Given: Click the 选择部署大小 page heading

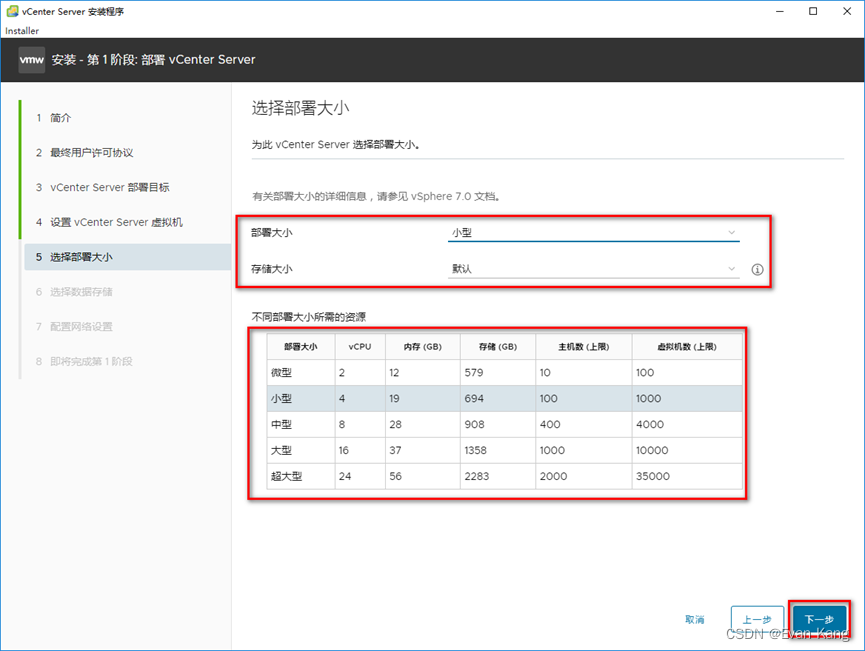Looking at the screenshot, I should pyautogui.click(x=301, y=108).
